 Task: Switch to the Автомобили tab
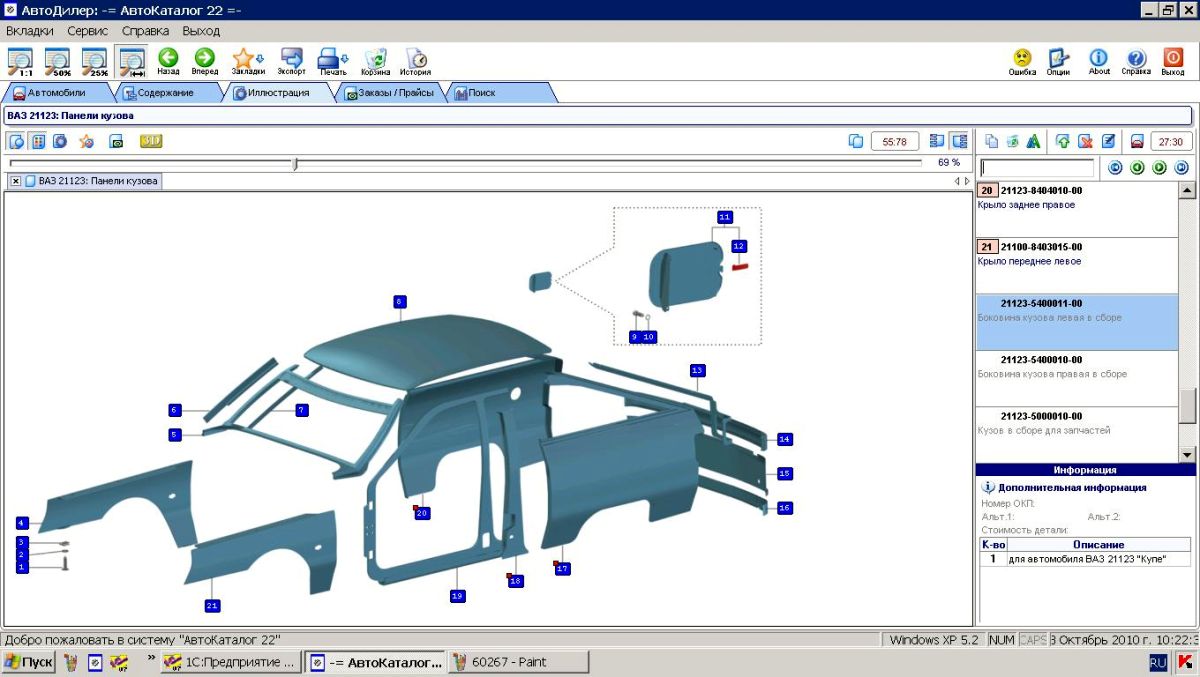pyautogui.click(x=57, y=93)
